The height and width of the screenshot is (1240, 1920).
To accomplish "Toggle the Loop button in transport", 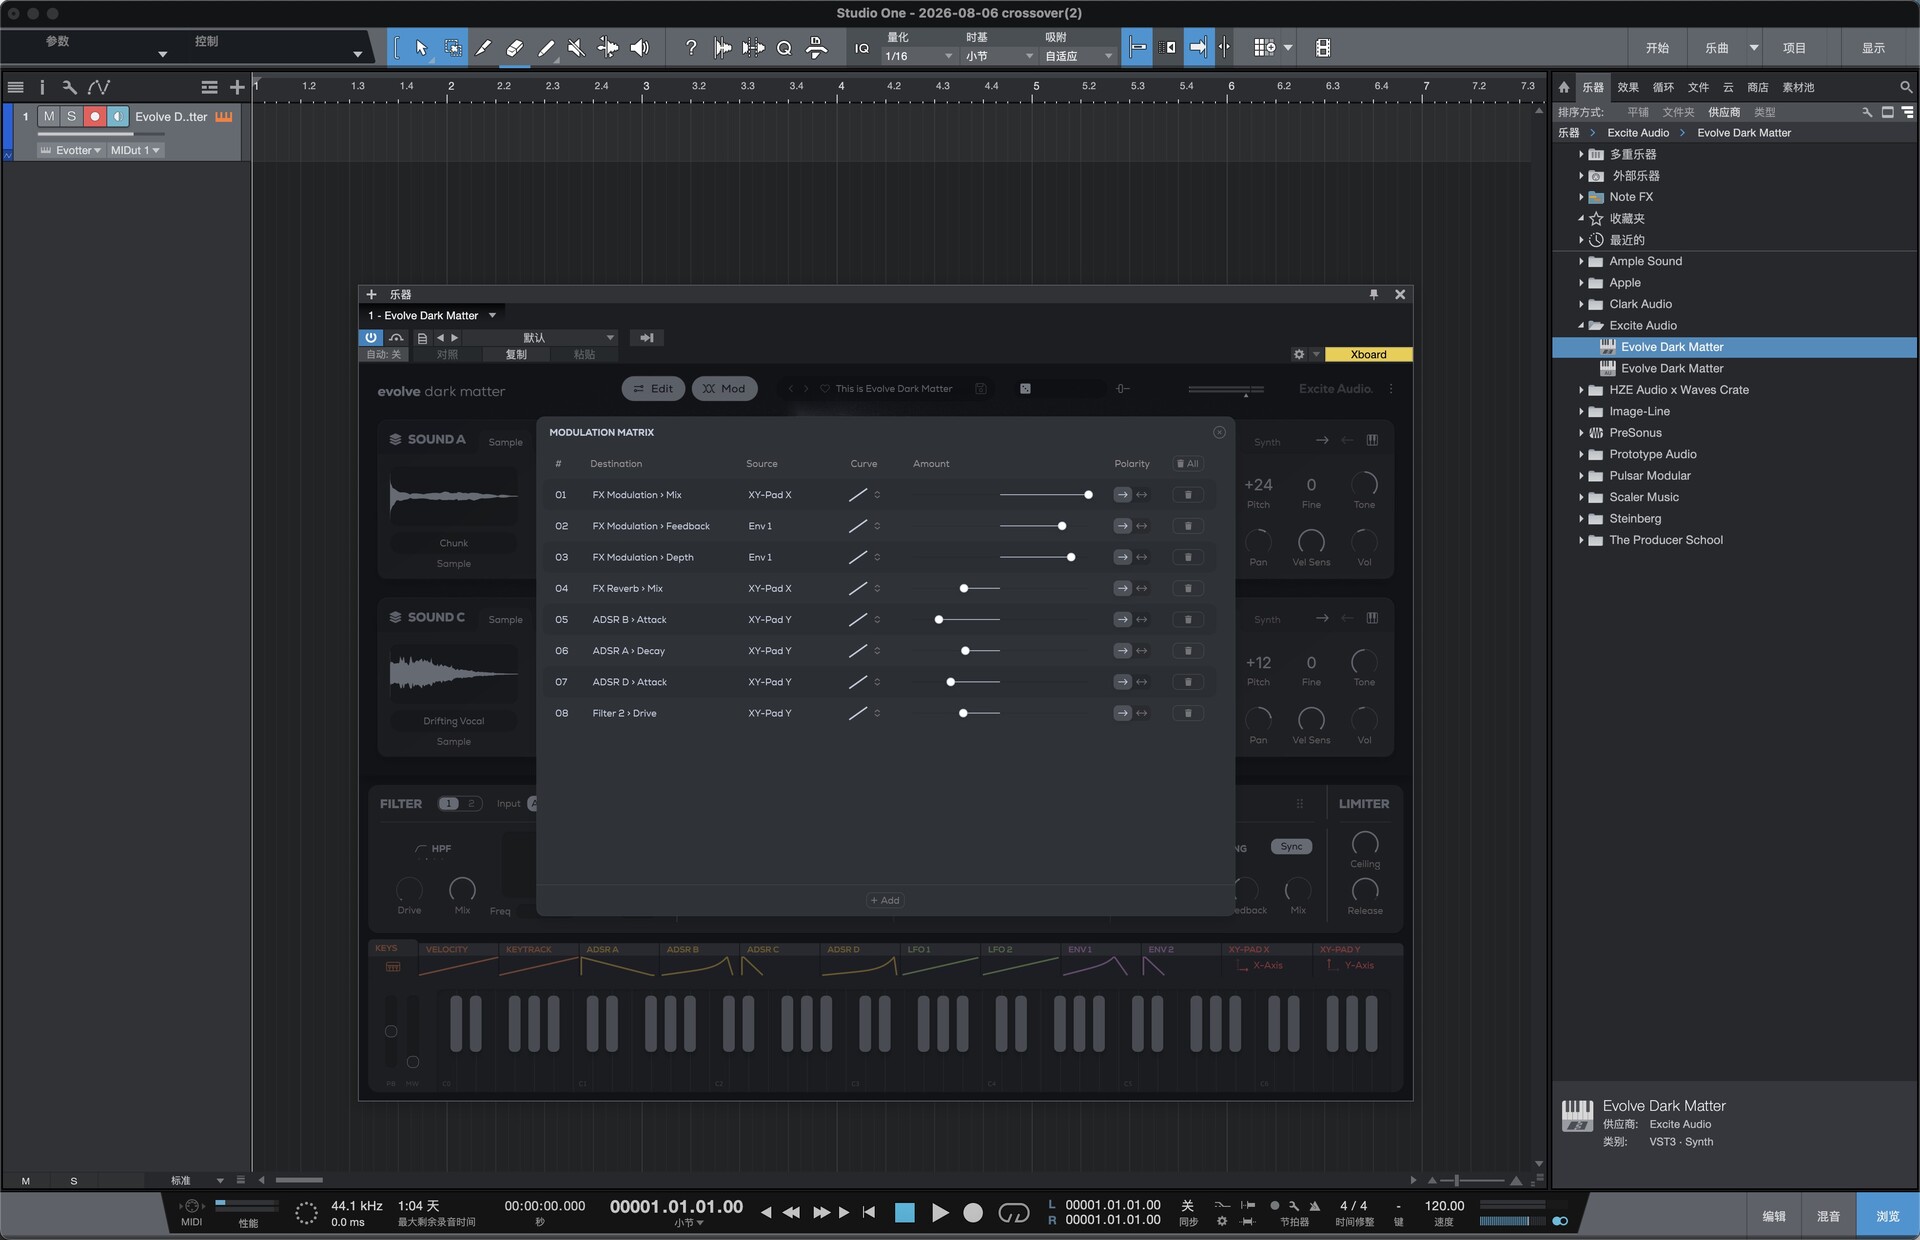I will point(1013,1212).
